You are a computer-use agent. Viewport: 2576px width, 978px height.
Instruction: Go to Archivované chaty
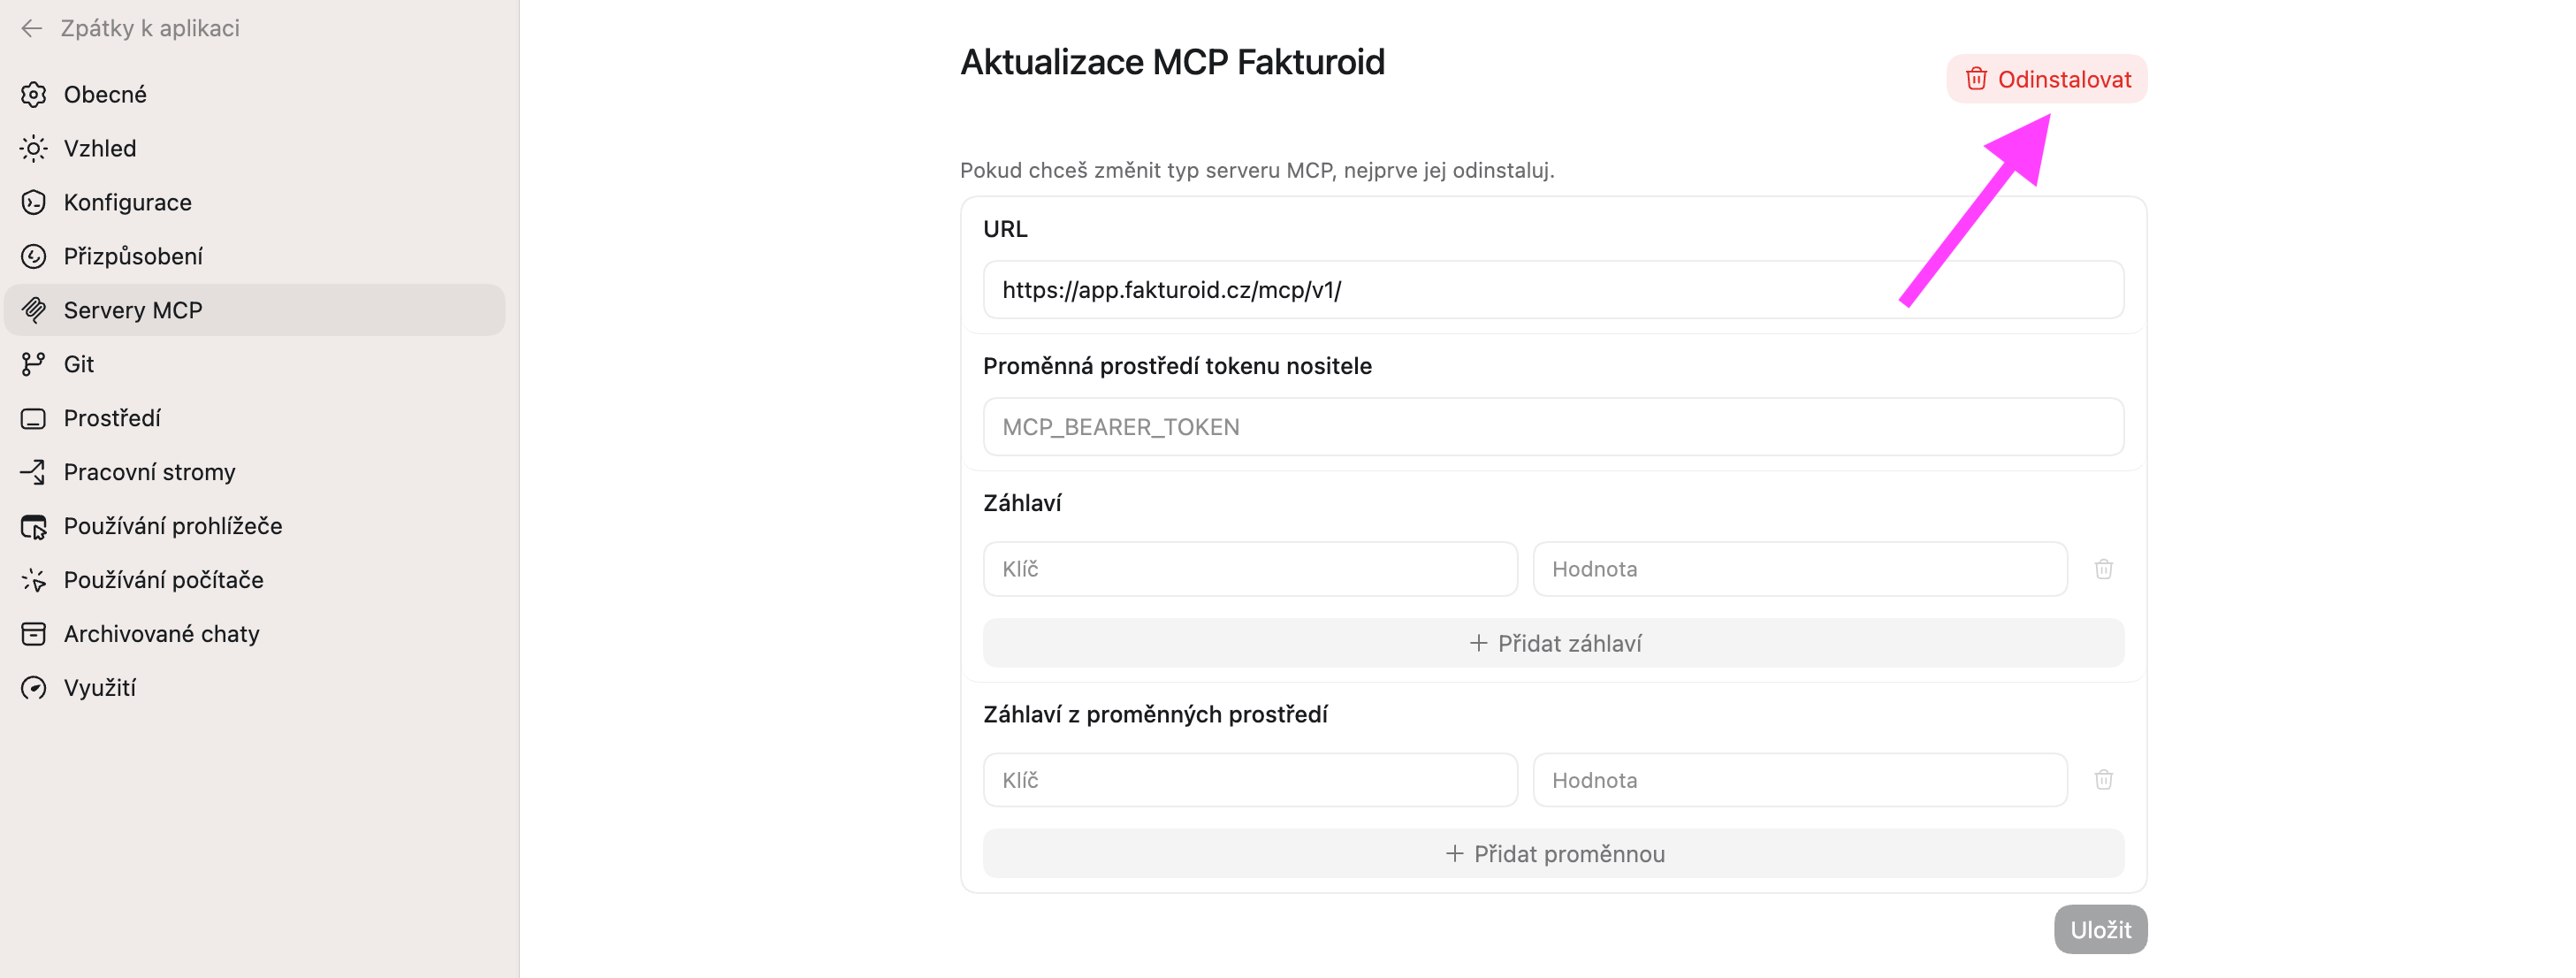click(161, 634)
